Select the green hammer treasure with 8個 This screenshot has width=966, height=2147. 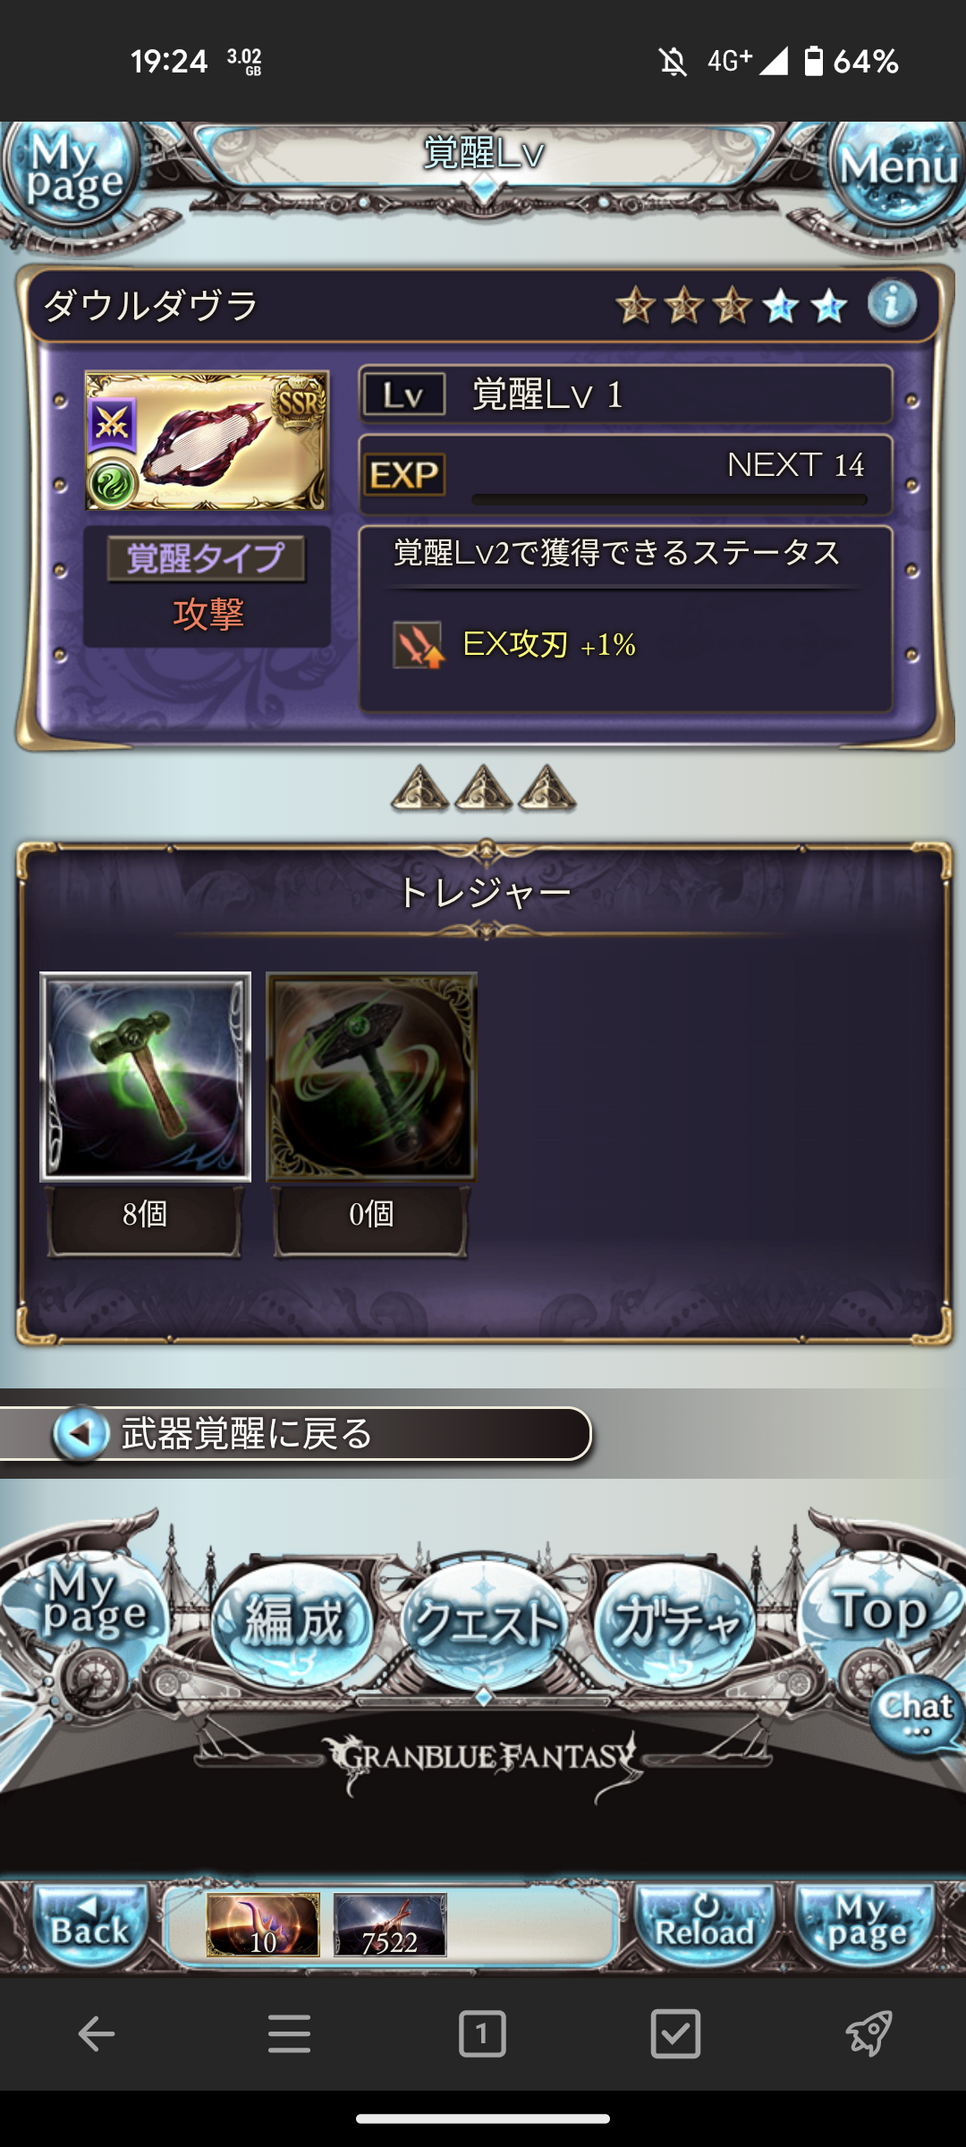point(145,1077)
